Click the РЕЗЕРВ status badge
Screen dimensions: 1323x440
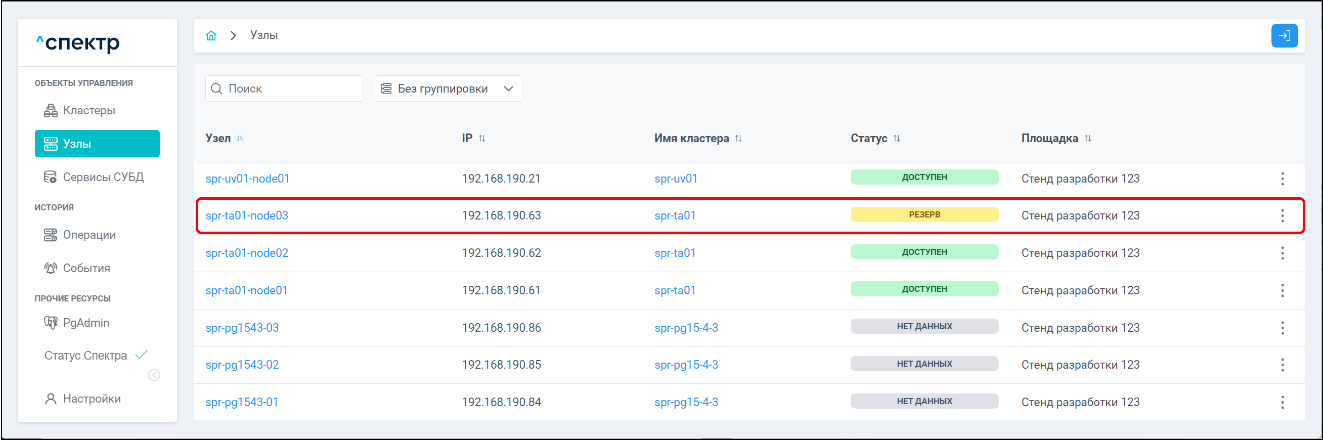click(x=924, y=215)
